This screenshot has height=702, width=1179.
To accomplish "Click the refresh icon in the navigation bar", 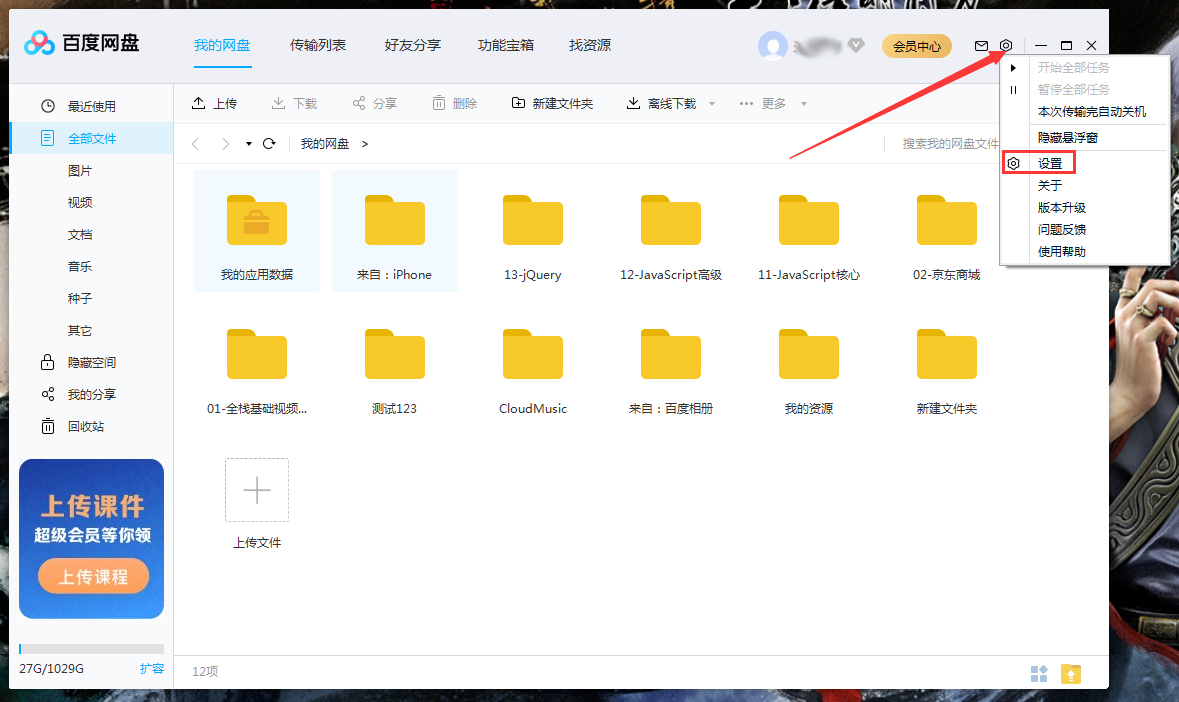I will pos(268,143).
